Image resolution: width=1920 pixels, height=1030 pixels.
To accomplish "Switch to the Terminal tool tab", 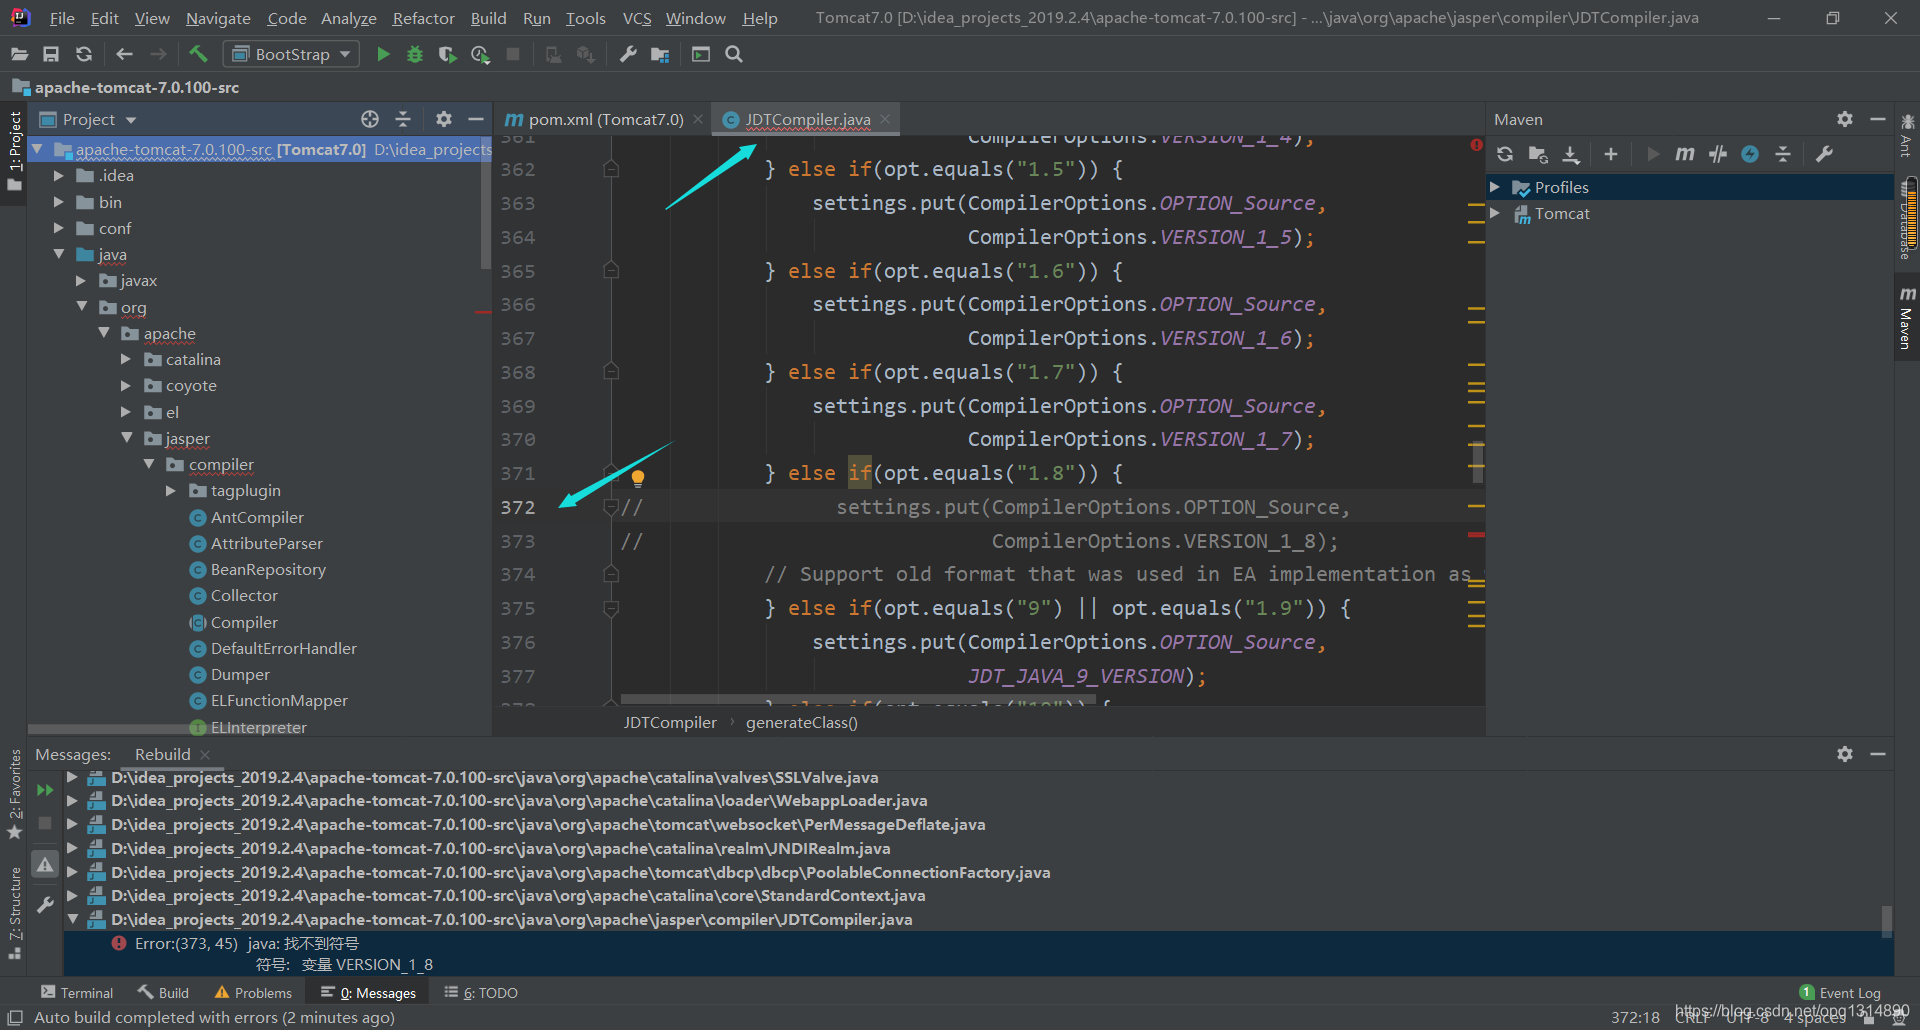I will 77,992.
